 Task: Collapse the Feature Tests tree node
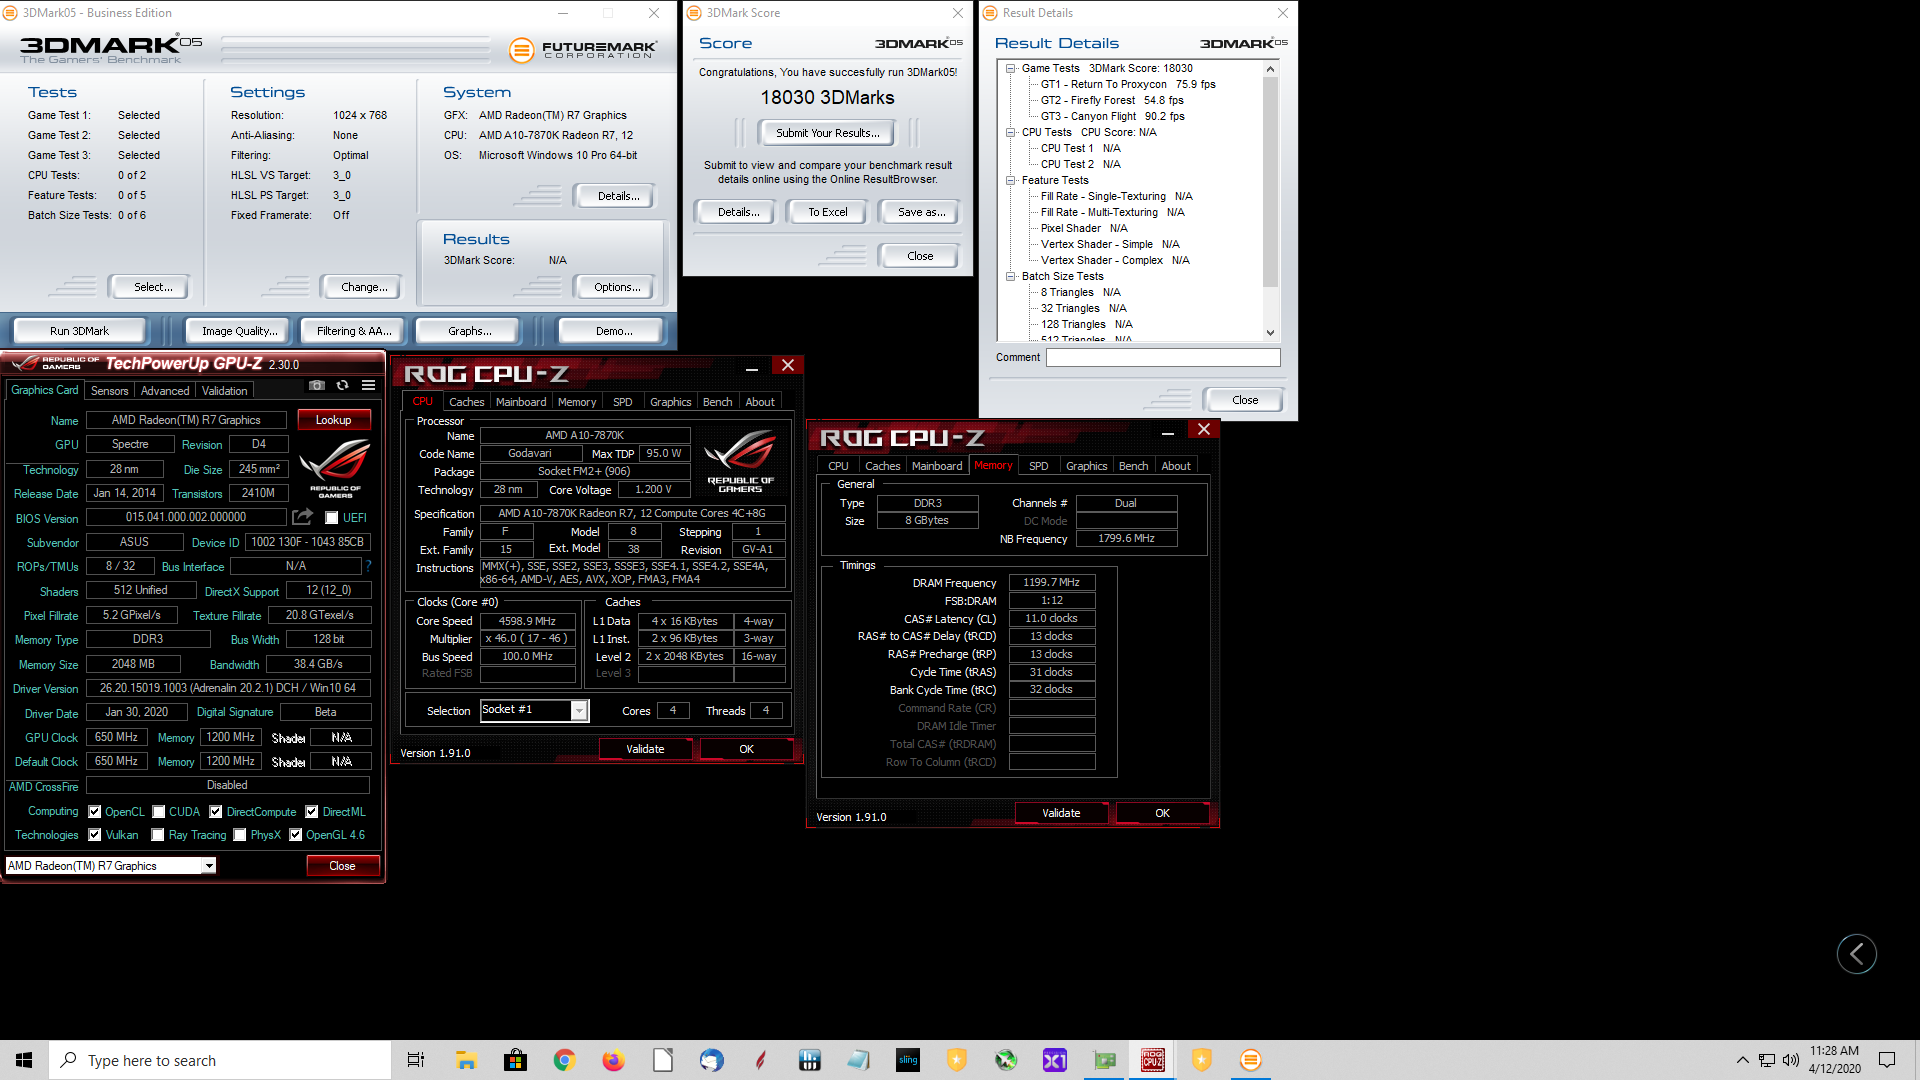click(x=1010, y=180)
